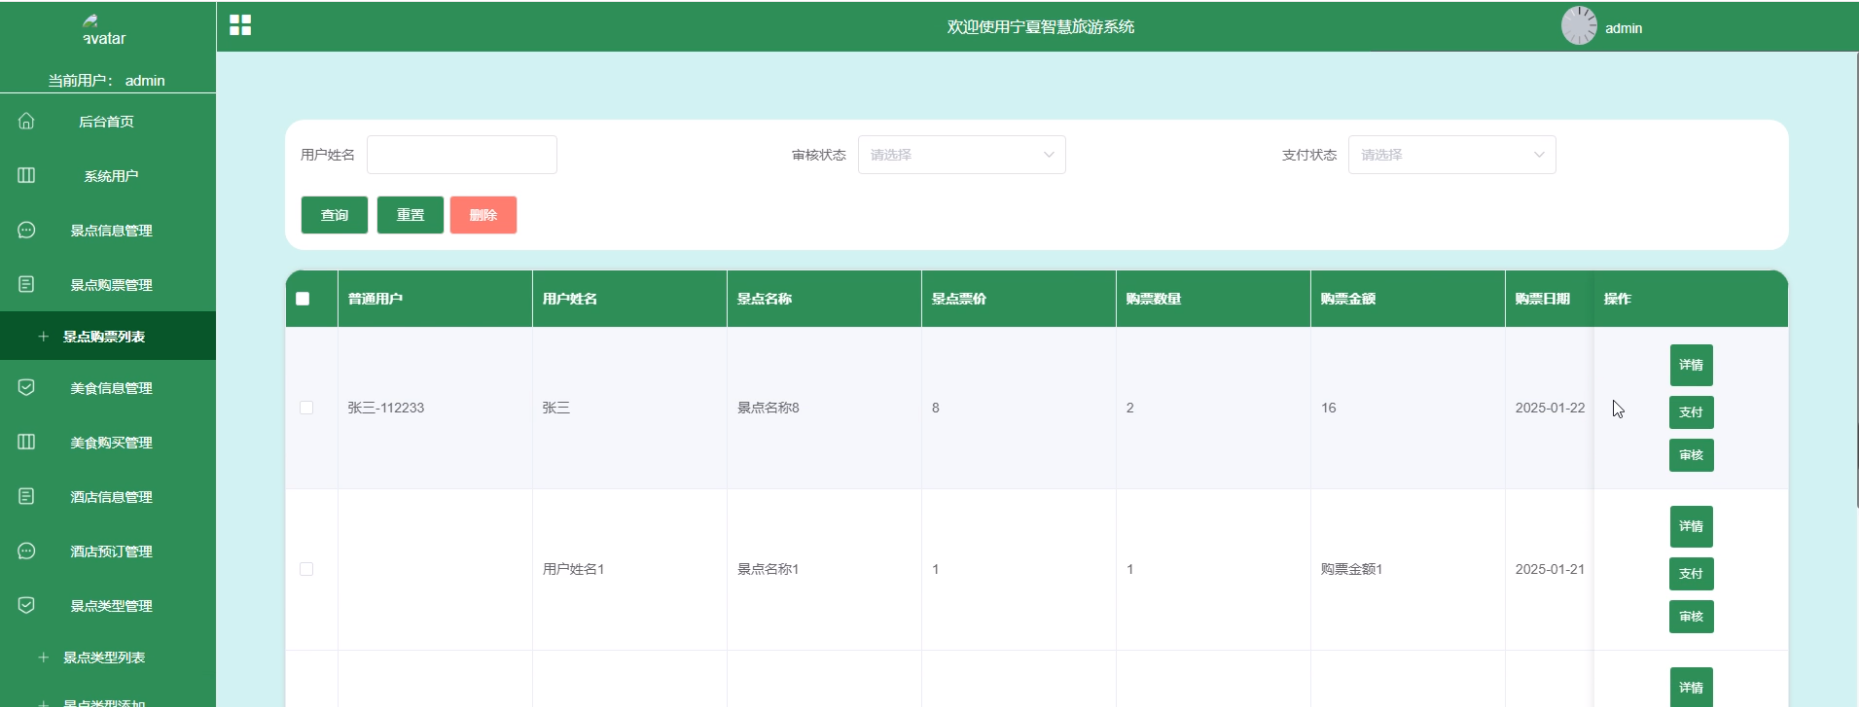The height and width of the screenshot is (707, 1859).
Task: Expand the 酒店信息管理 menu
Action: (x=108, y=497)
